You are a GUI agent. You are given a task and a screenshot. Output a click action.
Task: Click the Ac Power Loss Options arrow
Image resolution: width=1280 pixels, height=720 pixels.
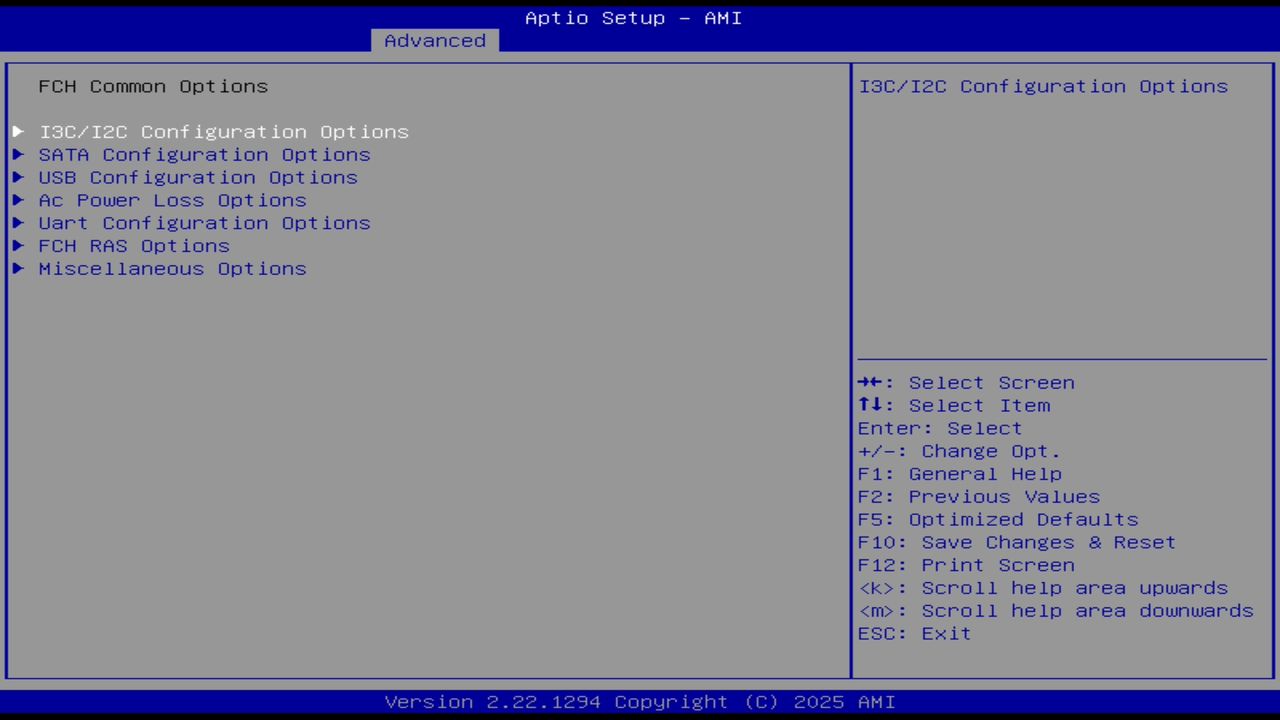(18, 200)
